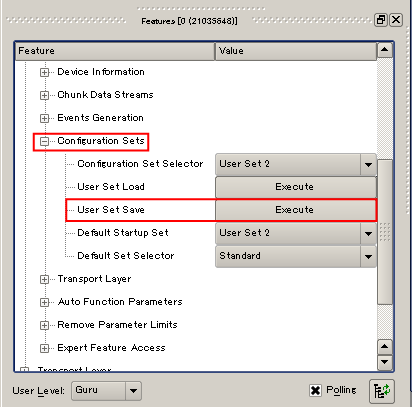Expand the Chunk Data Streams node
This screenshot has height=407, width=412.
[44, 95]
